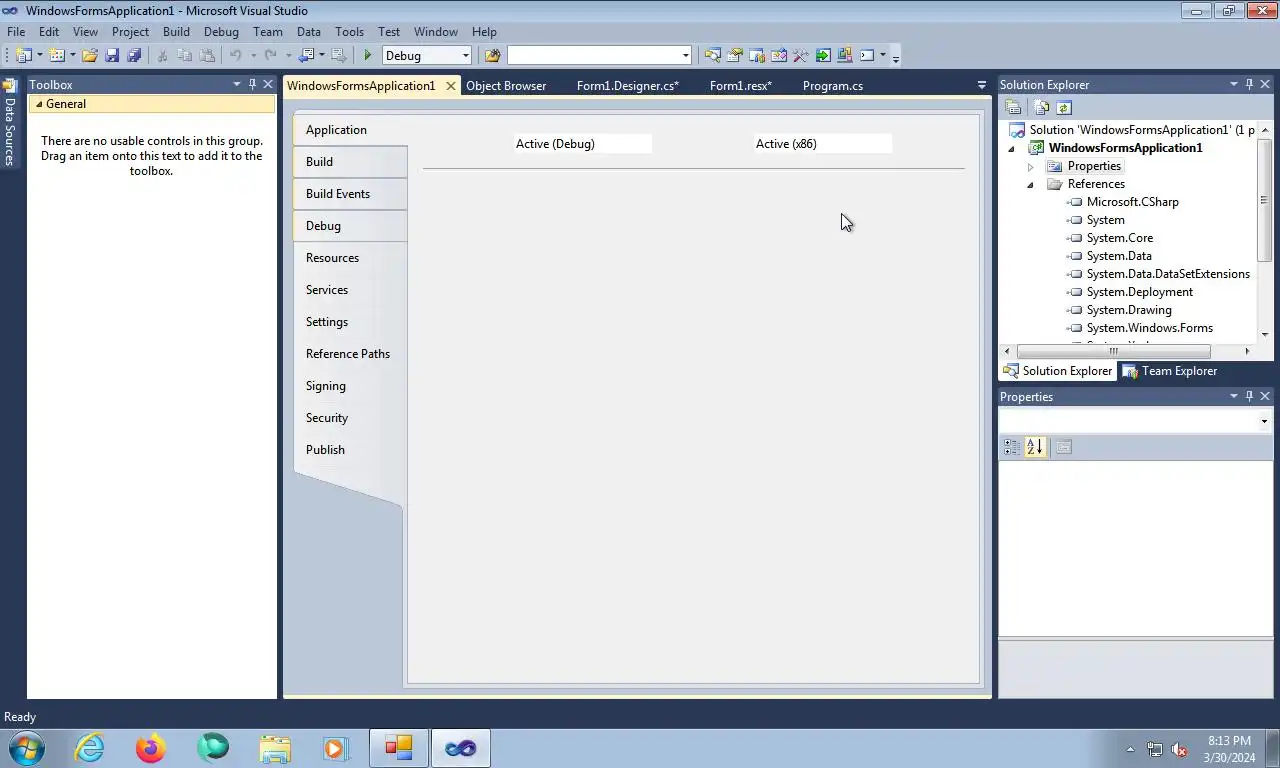Image resolution: width=1280 pixels, height=768 pixels.
Task: Click the Redo arrow icon
Action: coord(270,56)
